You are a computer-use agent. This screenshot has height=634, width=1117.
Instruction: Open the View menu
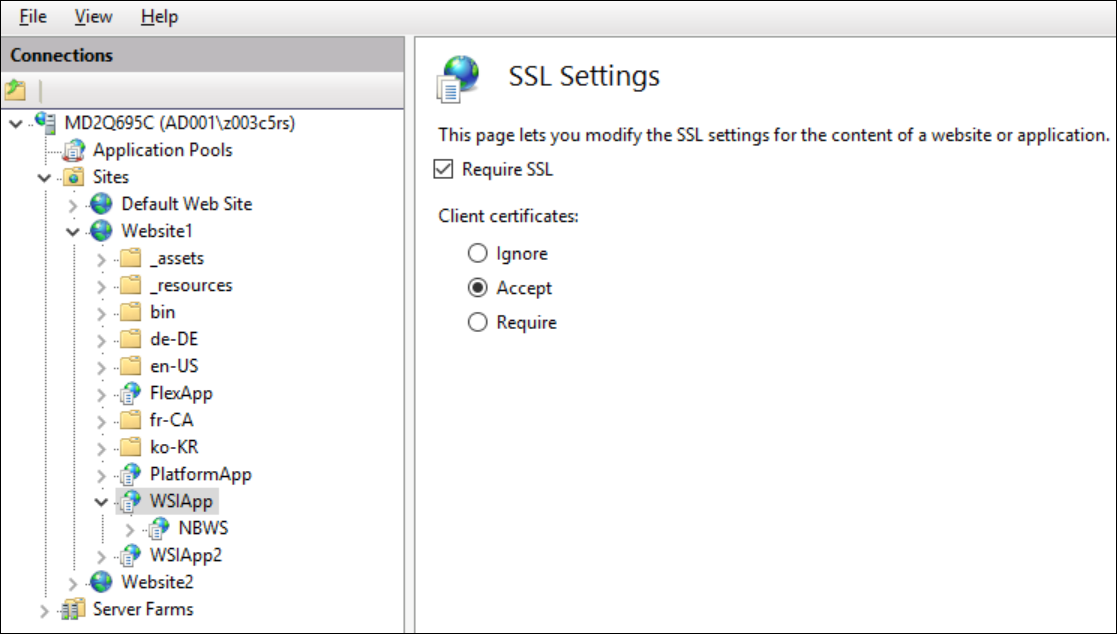(x=93, y=17)
